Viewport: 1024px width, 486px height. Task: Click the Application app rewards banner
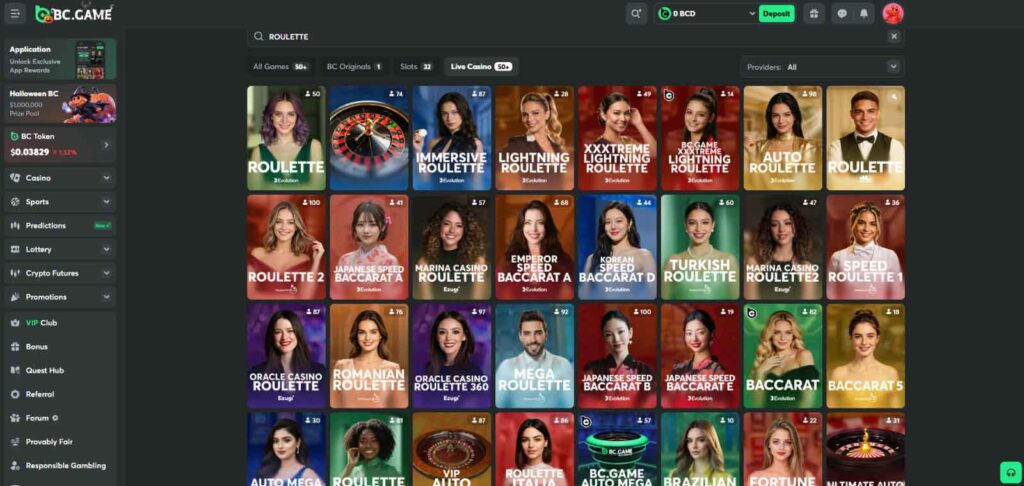pos(60,59)
